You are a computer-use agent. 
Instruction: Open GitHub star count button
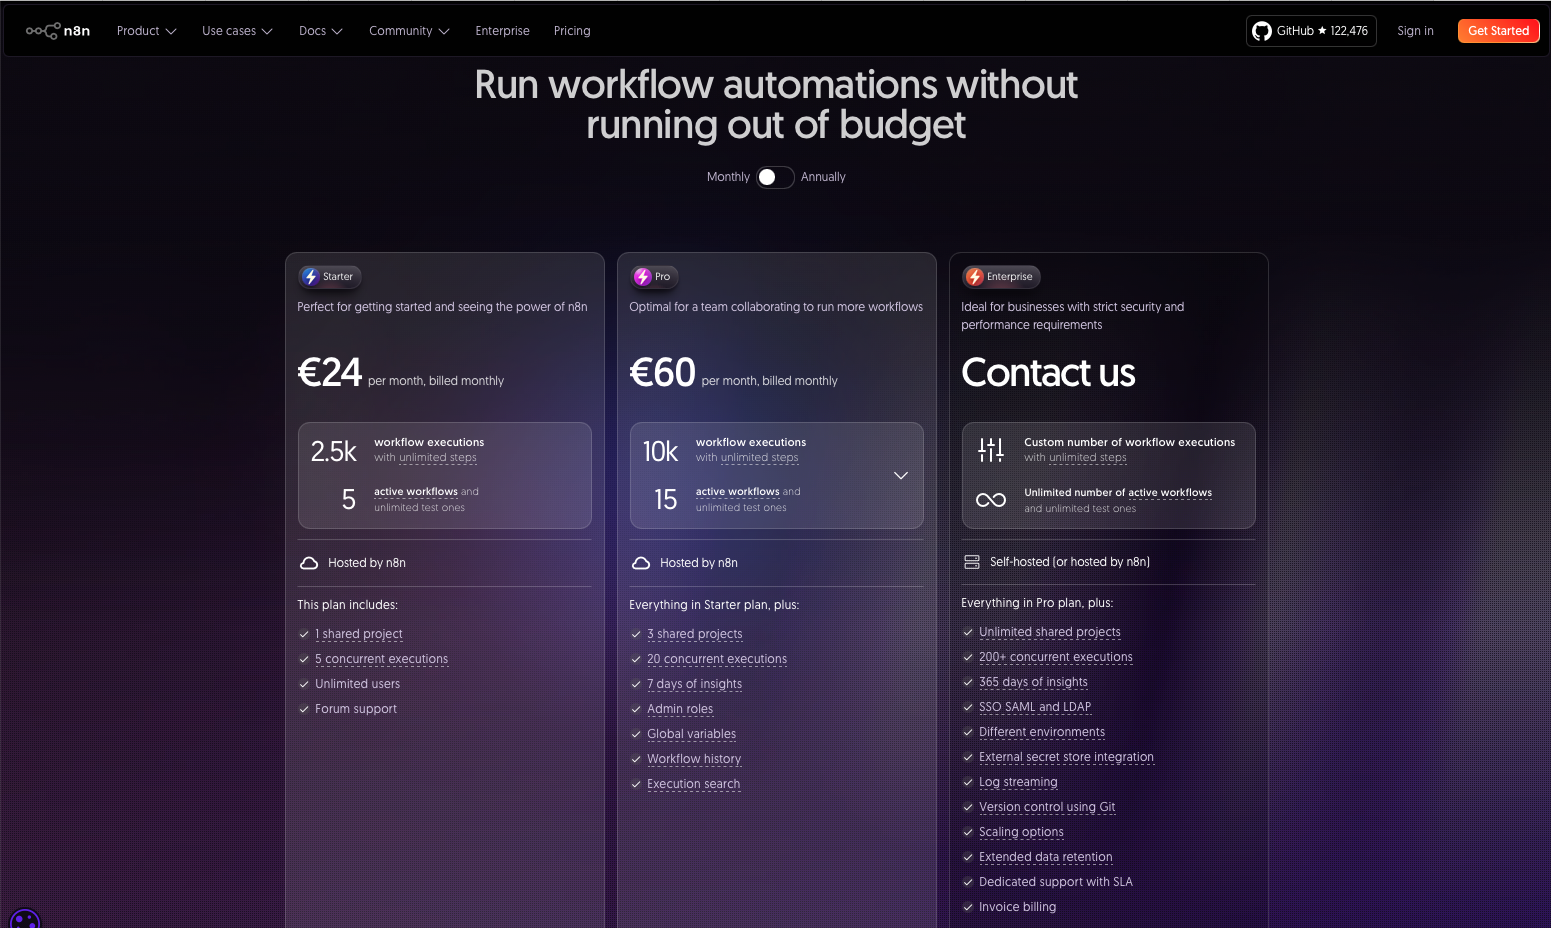point(1311,31)
